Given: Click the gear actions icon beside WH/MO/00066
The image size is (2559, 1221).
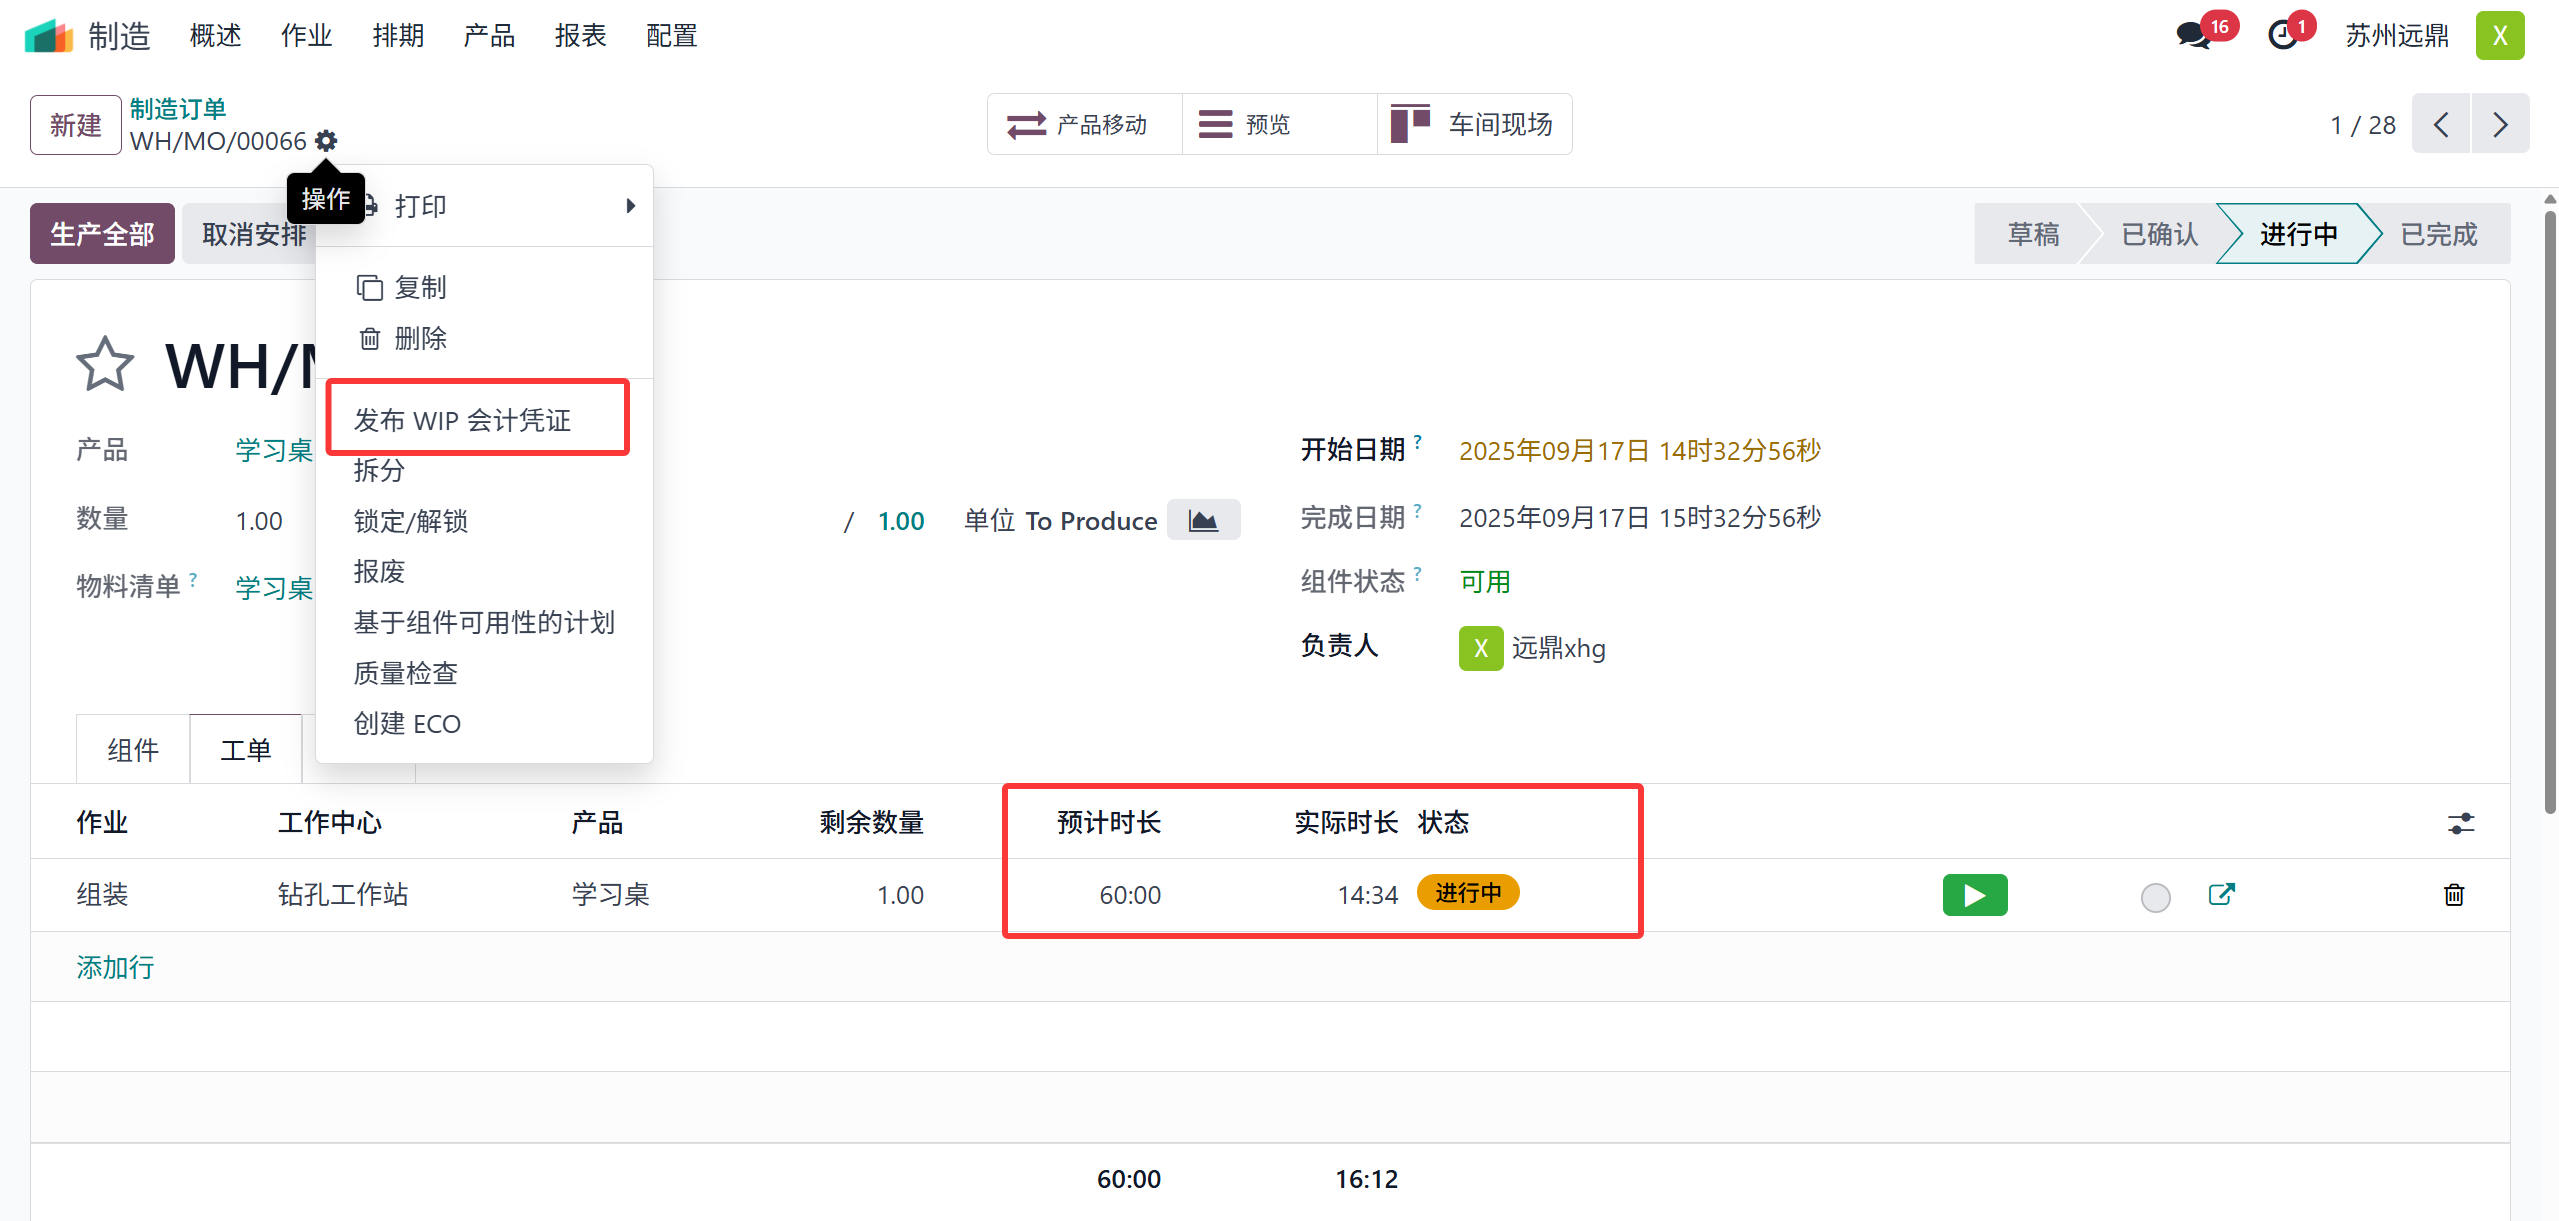Looking at the screenshot, I should click(x=326, y=141).
